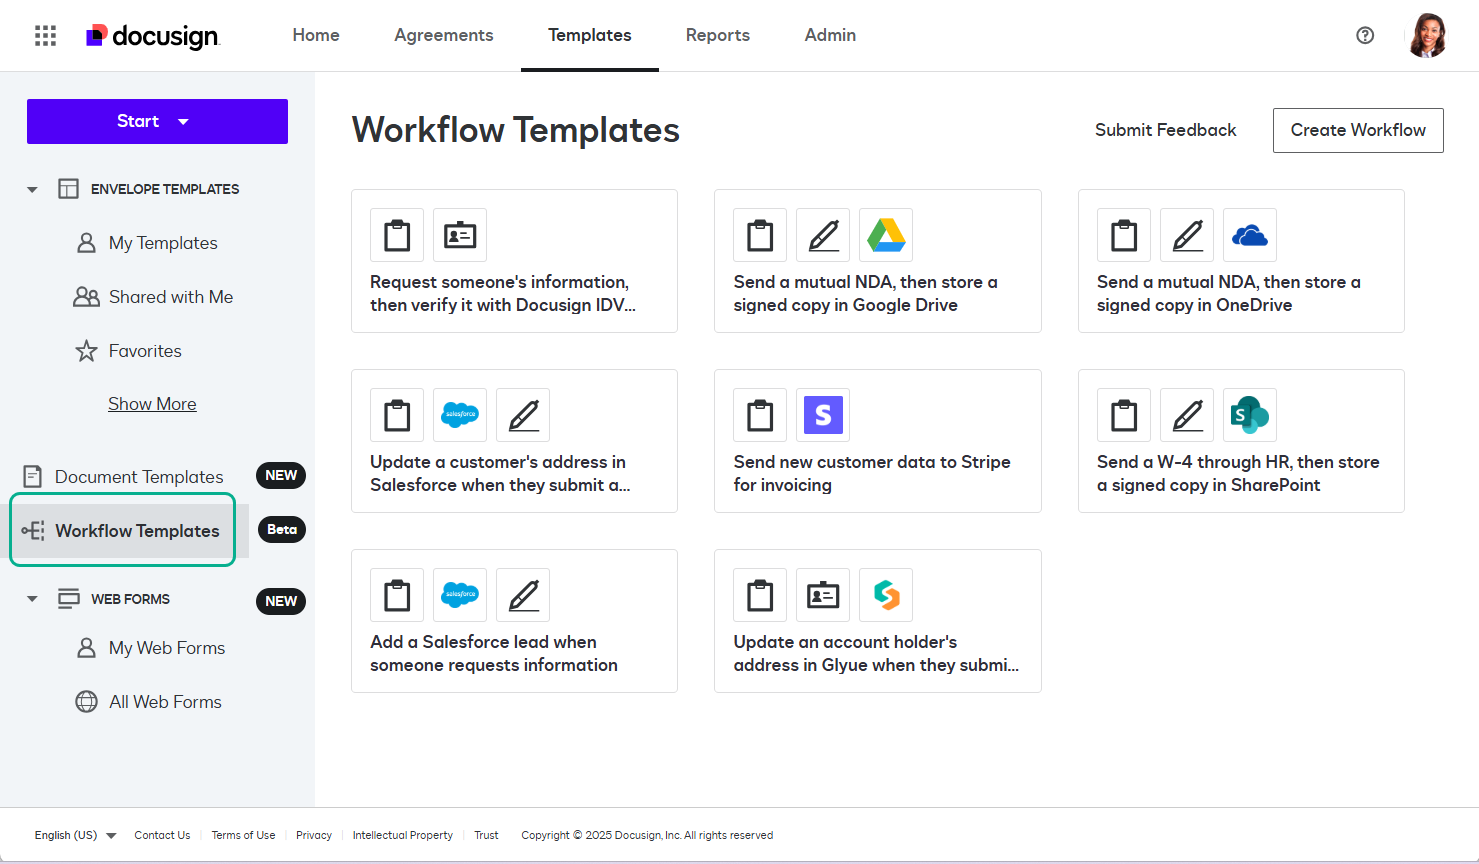
Task: Click the Glyue icon on the account holder template
Action: click(x=886, y=595)
